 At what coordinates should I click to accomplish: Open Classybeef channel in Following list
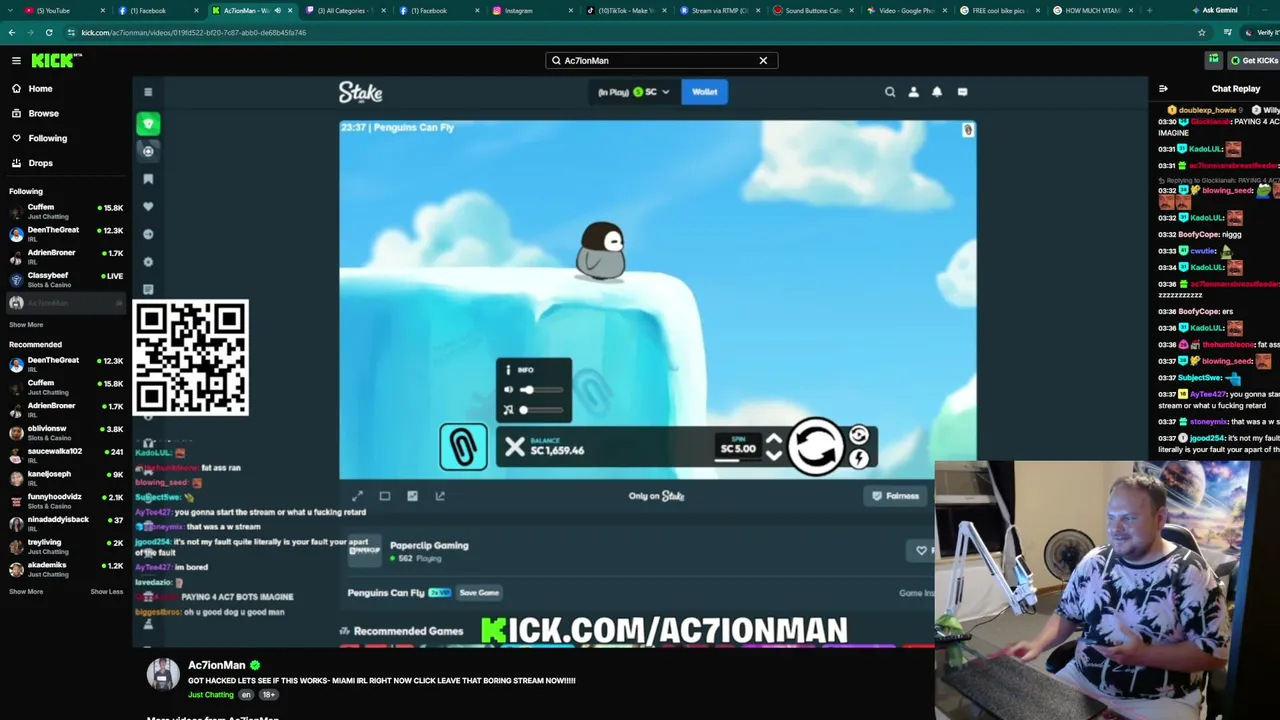[66, 279]
